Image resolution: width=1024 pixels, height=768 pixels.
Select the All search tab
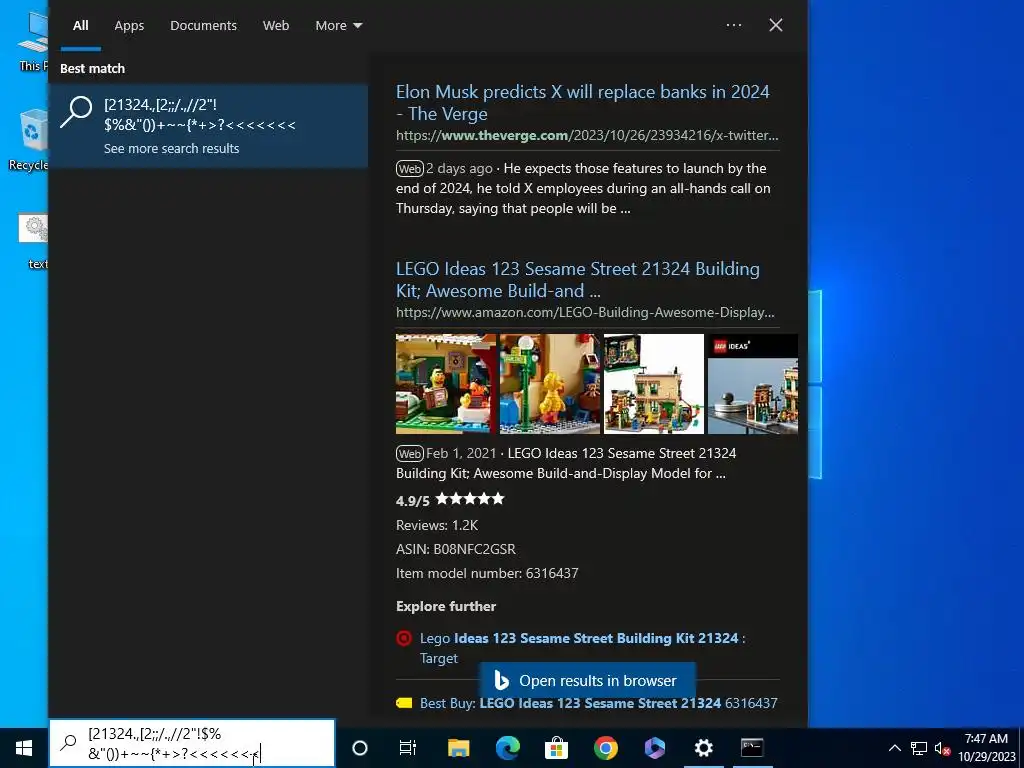81,25
